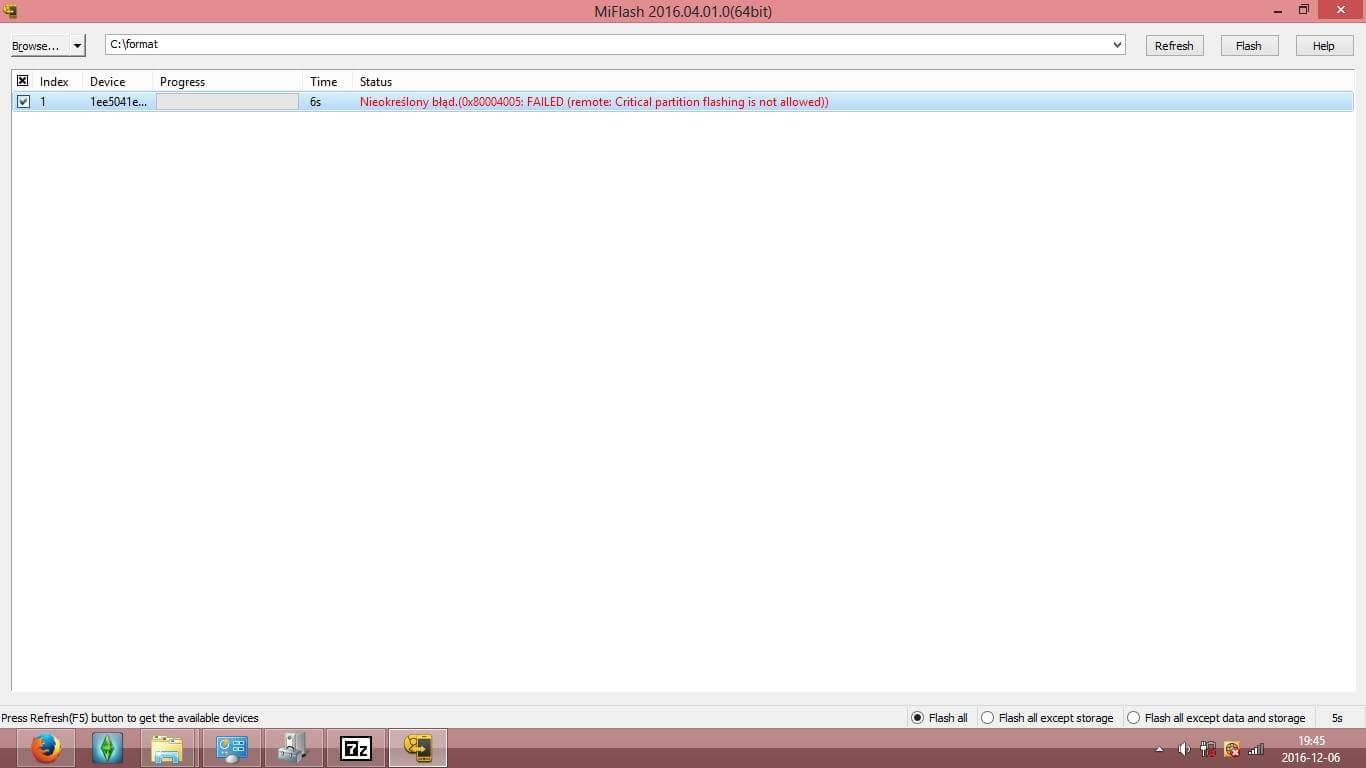Launch The Sims from taskbar
Viewport: 1366px width, 768px height.
tap(107, 748)
